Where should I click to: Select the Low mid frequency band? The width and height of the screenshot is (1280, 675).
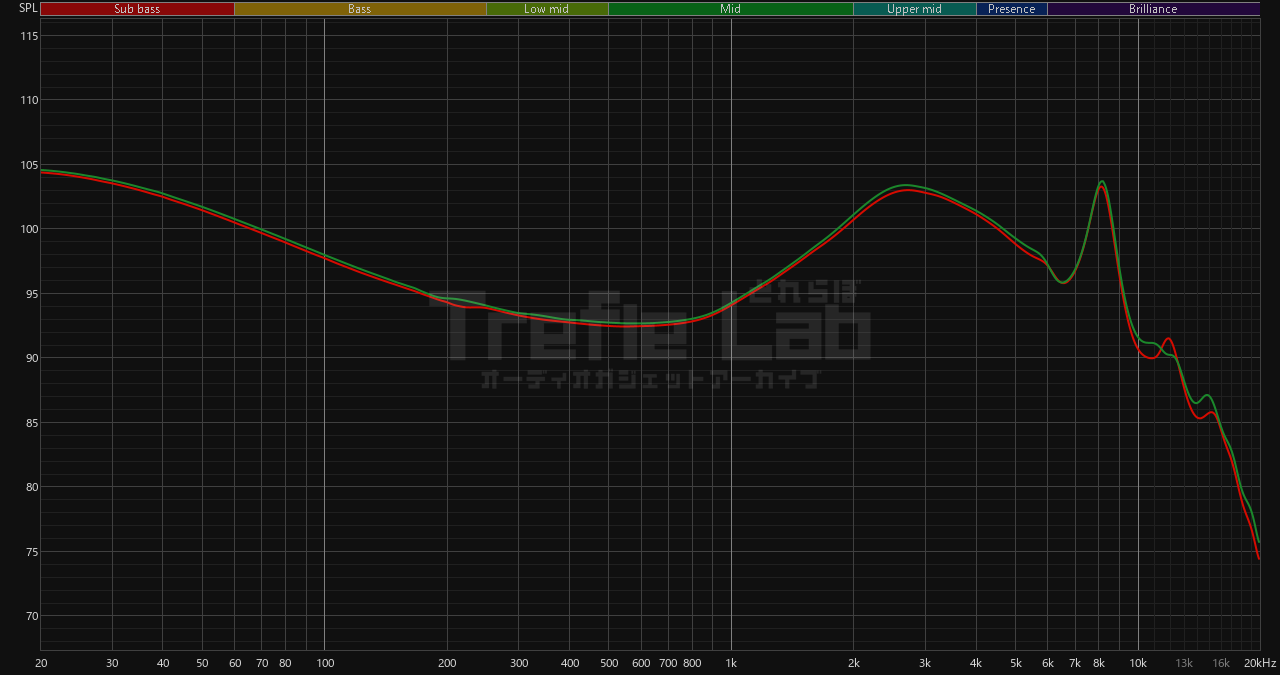pos(547,8)
